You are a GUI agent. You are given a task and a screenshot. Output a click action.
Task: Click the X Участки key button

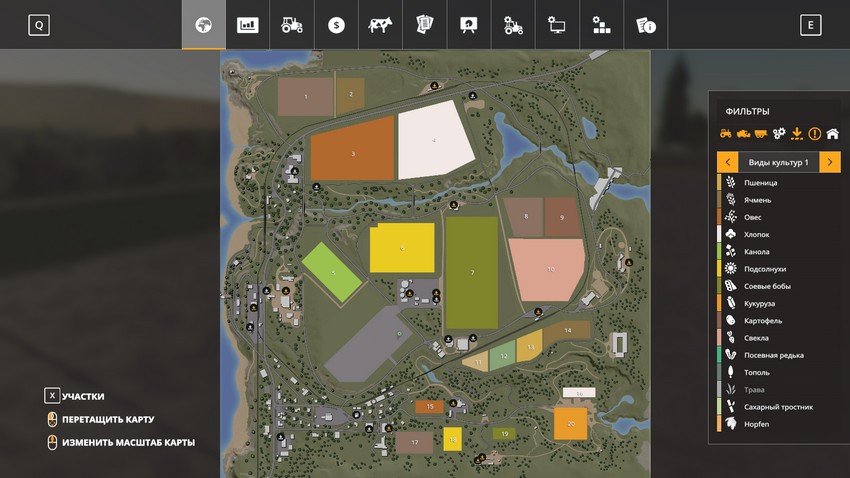click(x=52, y=396)
